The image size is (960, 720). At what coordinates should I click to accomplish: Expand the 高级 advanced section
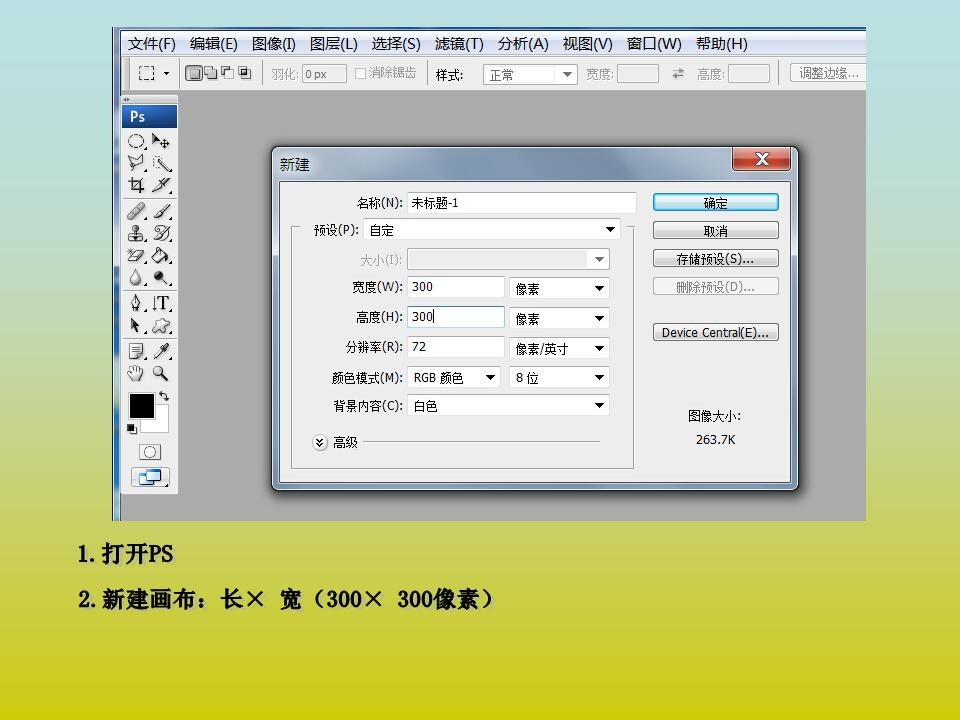[x=320, y=442]
